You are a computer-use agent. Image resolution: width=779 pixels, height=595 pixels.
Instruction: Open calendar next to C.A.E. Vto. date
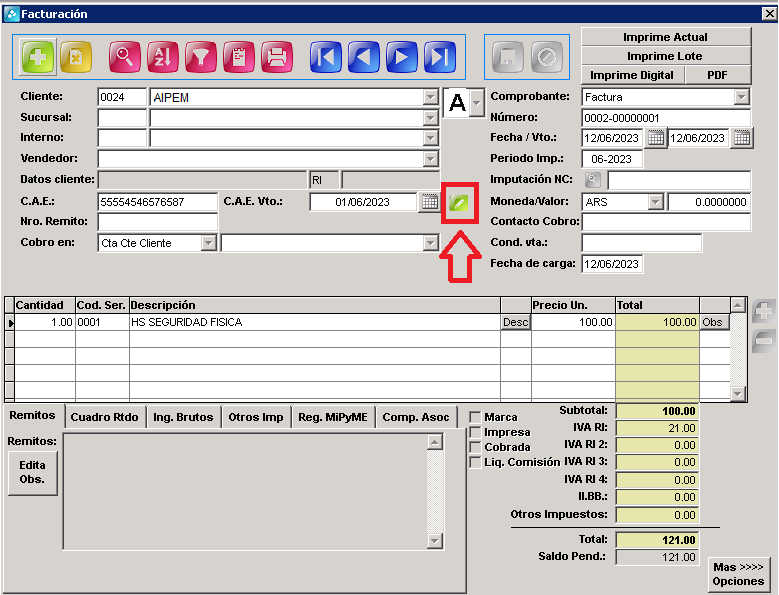tap(429, 202)
